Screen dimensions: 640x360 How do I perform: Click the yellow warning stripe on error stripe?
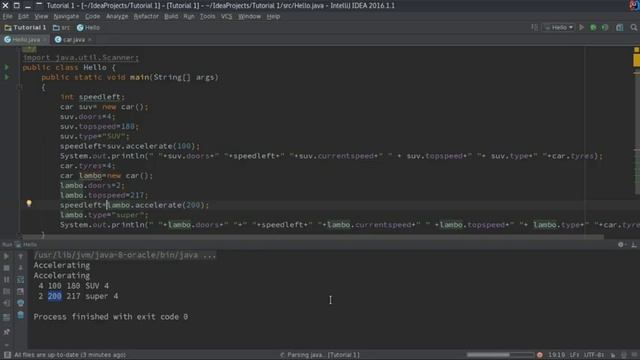coord(636,60)
